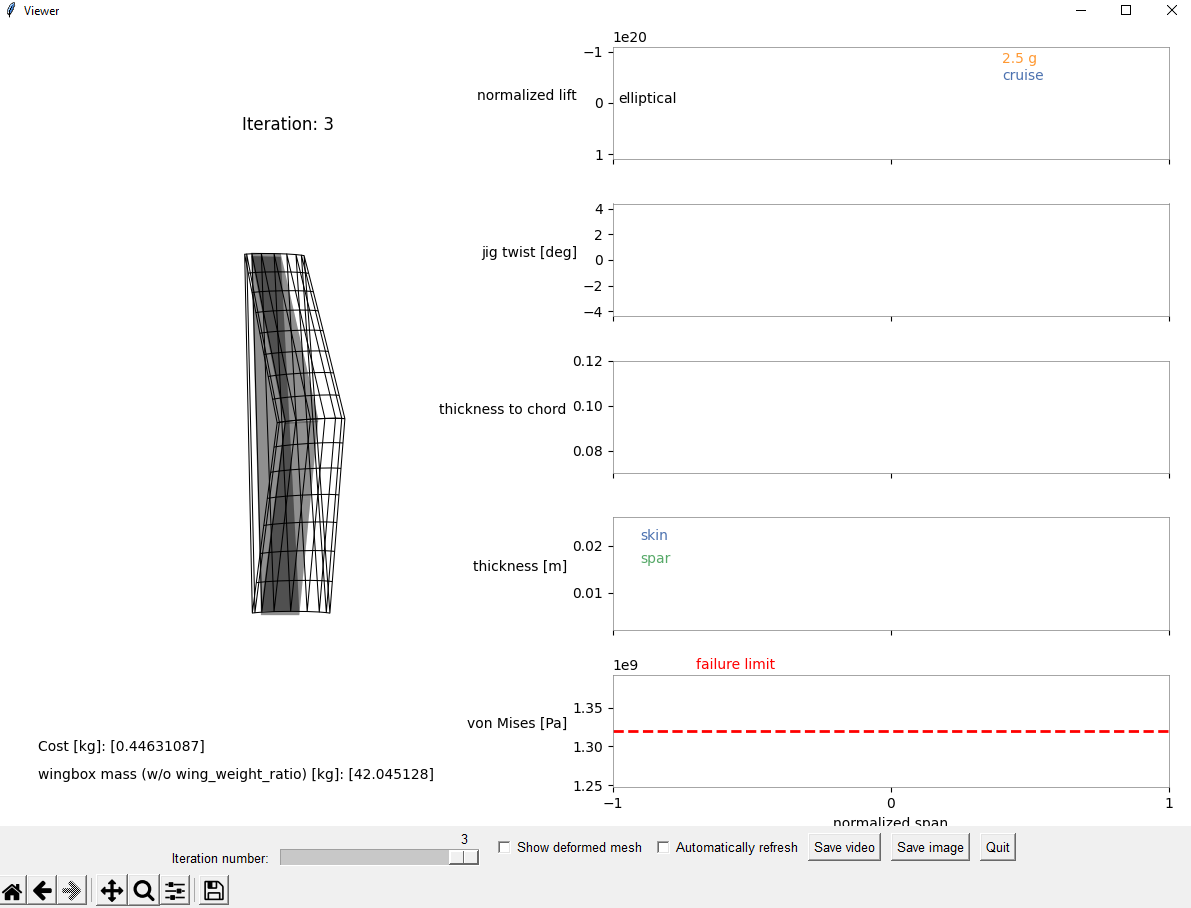Click the forward navigation arrow icon
Screen dimensions: 1191x908
(71, 890)
